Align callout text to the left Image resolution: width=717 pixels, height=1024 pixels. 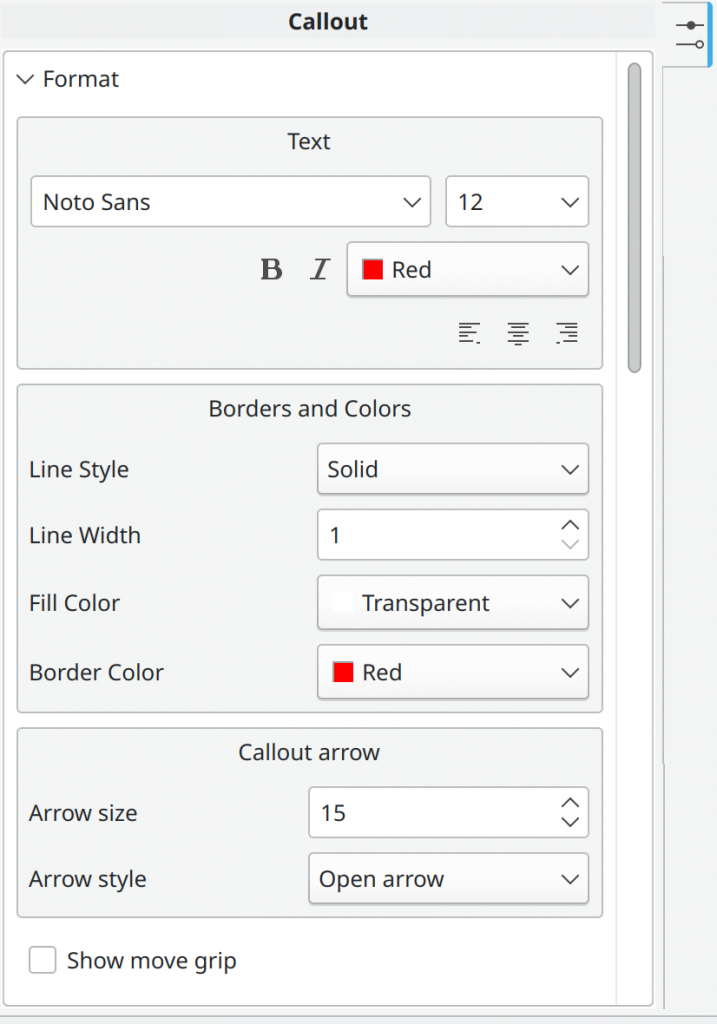pyautogui.click(x=469, y=333)
